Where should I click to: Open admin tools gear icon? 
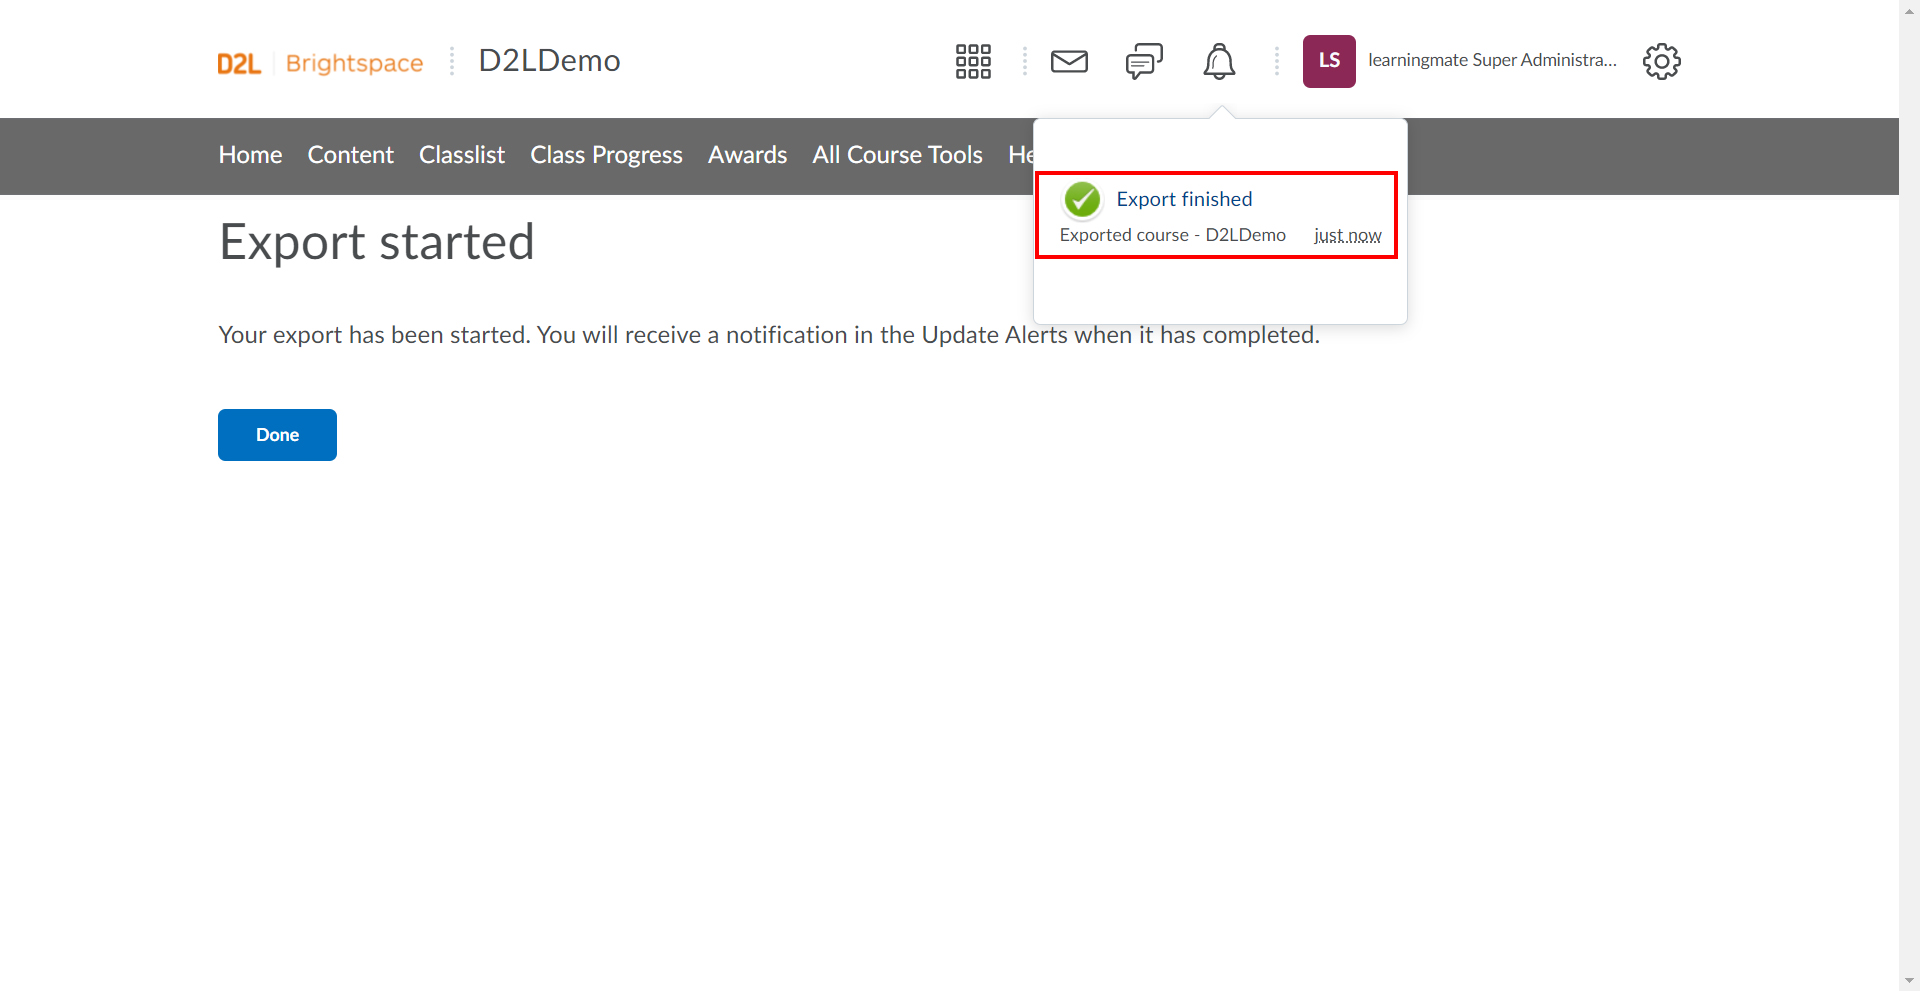tap(1662, 61)
